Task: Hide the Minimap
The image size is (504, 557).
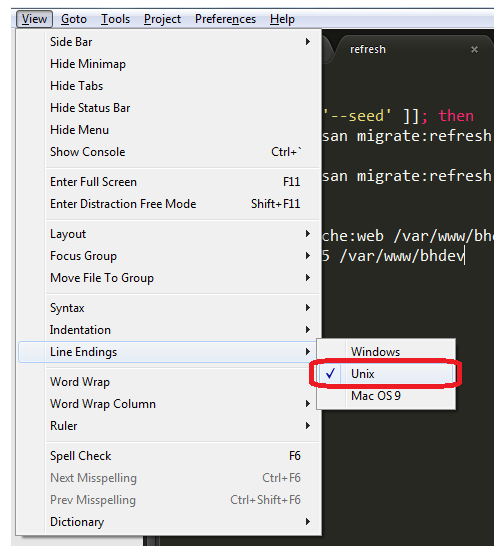Action: (x=169, y=64)
